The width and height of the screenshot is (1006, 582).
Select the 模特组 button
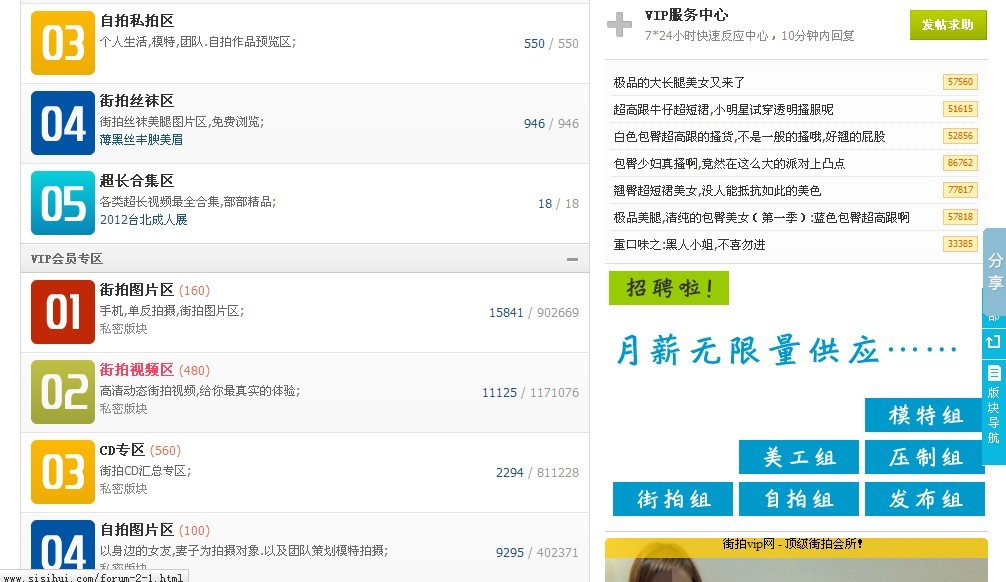click(x=924, y=415)
